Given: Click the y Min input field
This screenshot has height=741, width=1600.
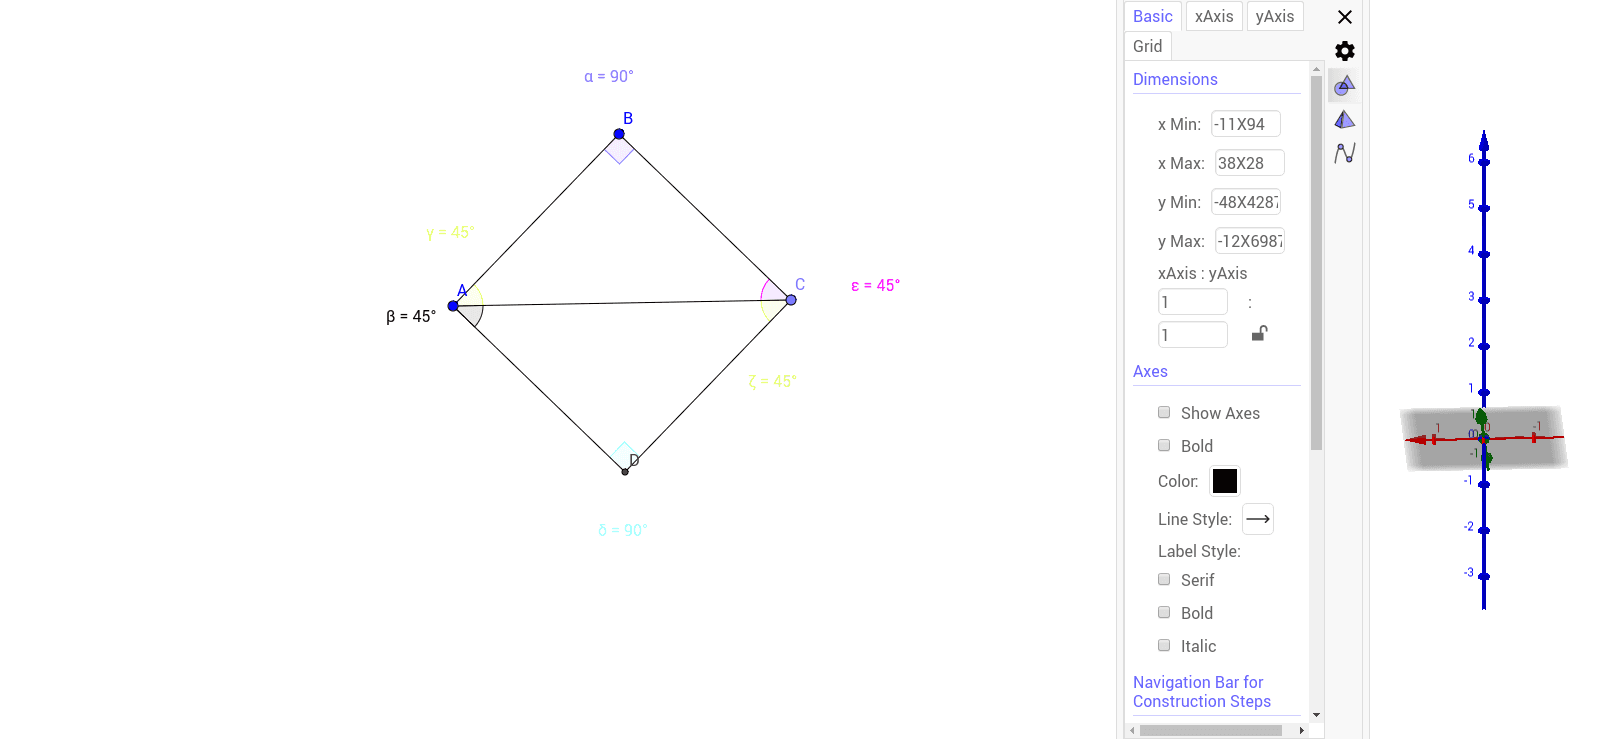Looking at the screenshot, I should 1246,202.
